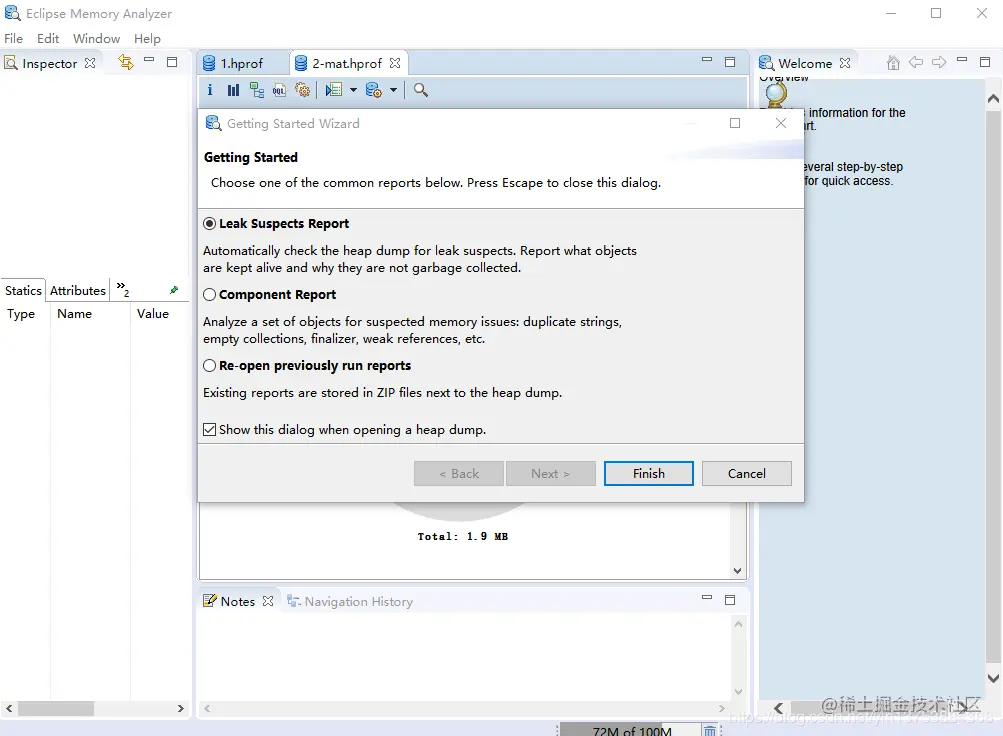This screenshot has height=736, width=1003.
Task: Maximize the heap dump editor area
Action: coord(730,62)
